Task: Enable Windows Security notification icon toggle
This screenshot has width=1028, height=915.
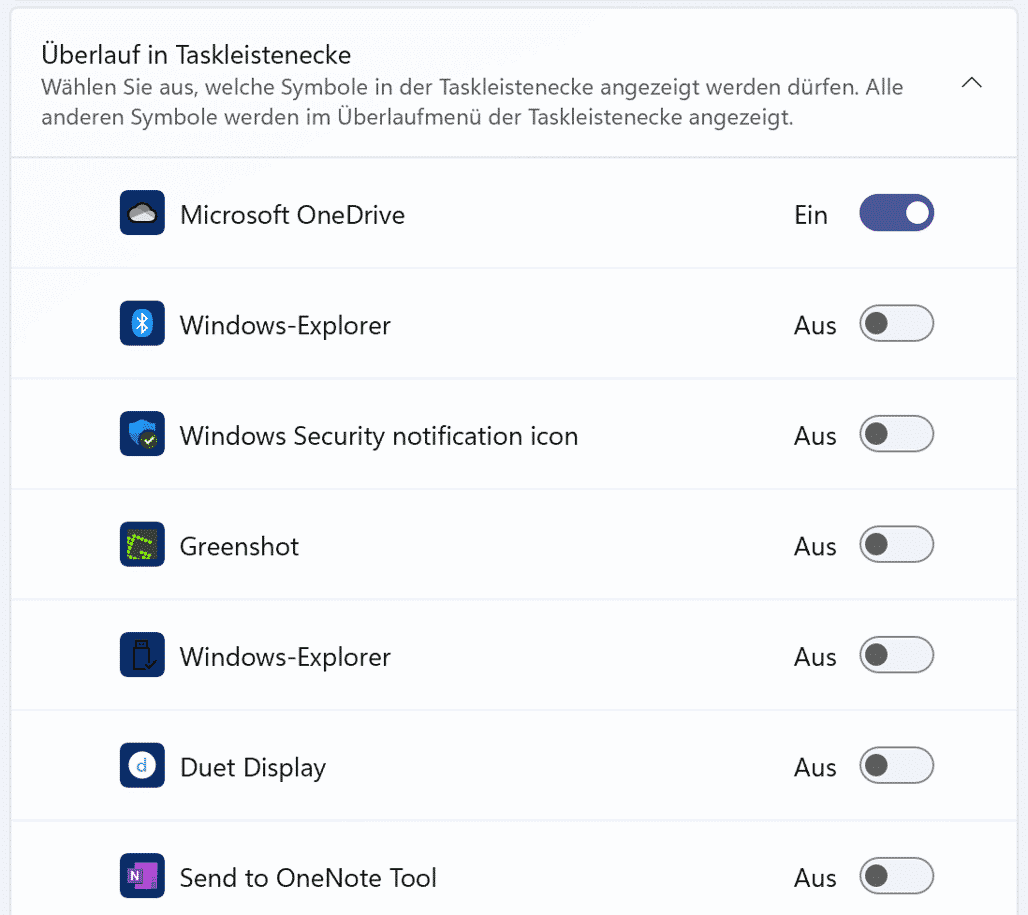Action: (x=896, y=435)
